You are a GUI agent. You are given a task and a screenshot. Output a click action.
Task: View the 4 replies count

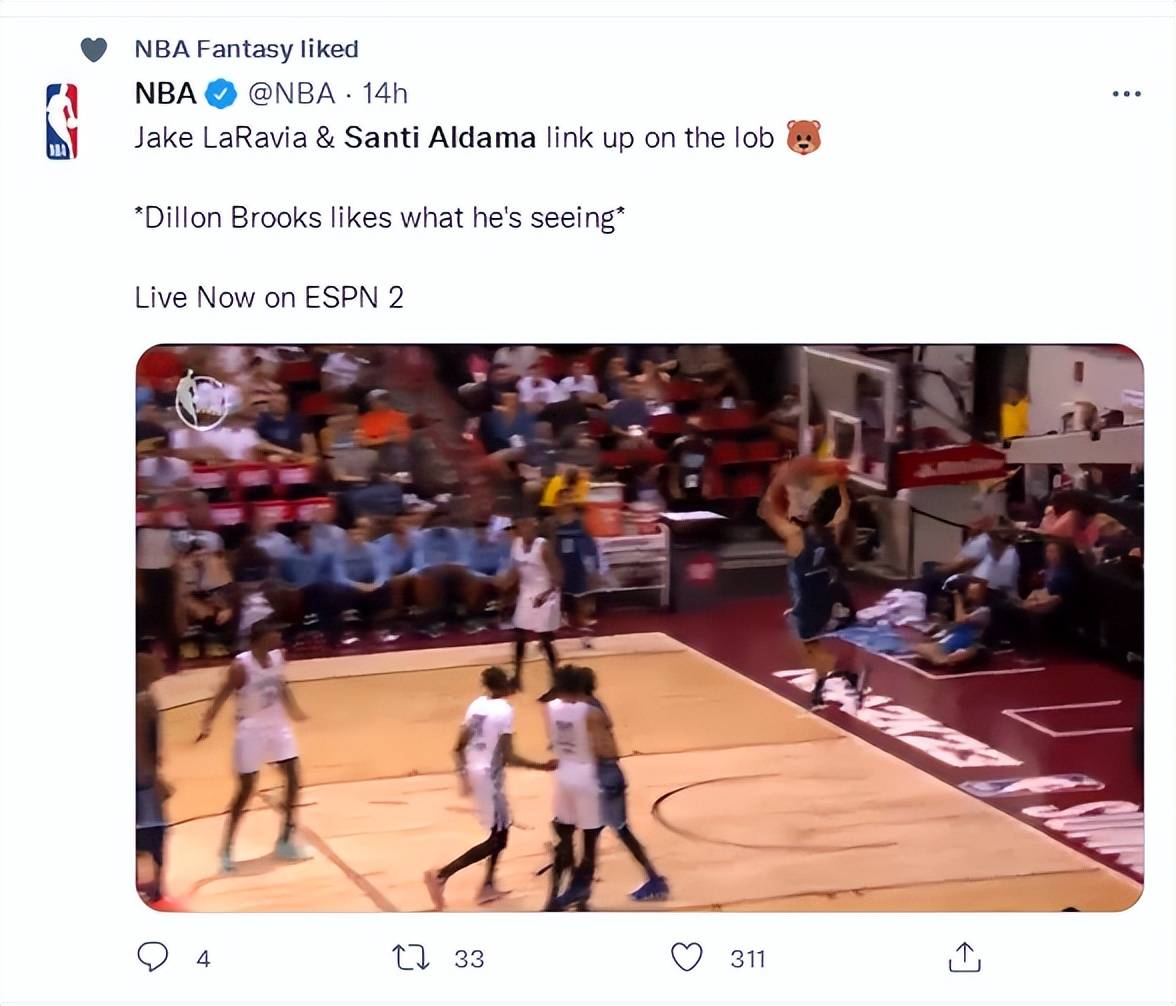coord(203,959)
